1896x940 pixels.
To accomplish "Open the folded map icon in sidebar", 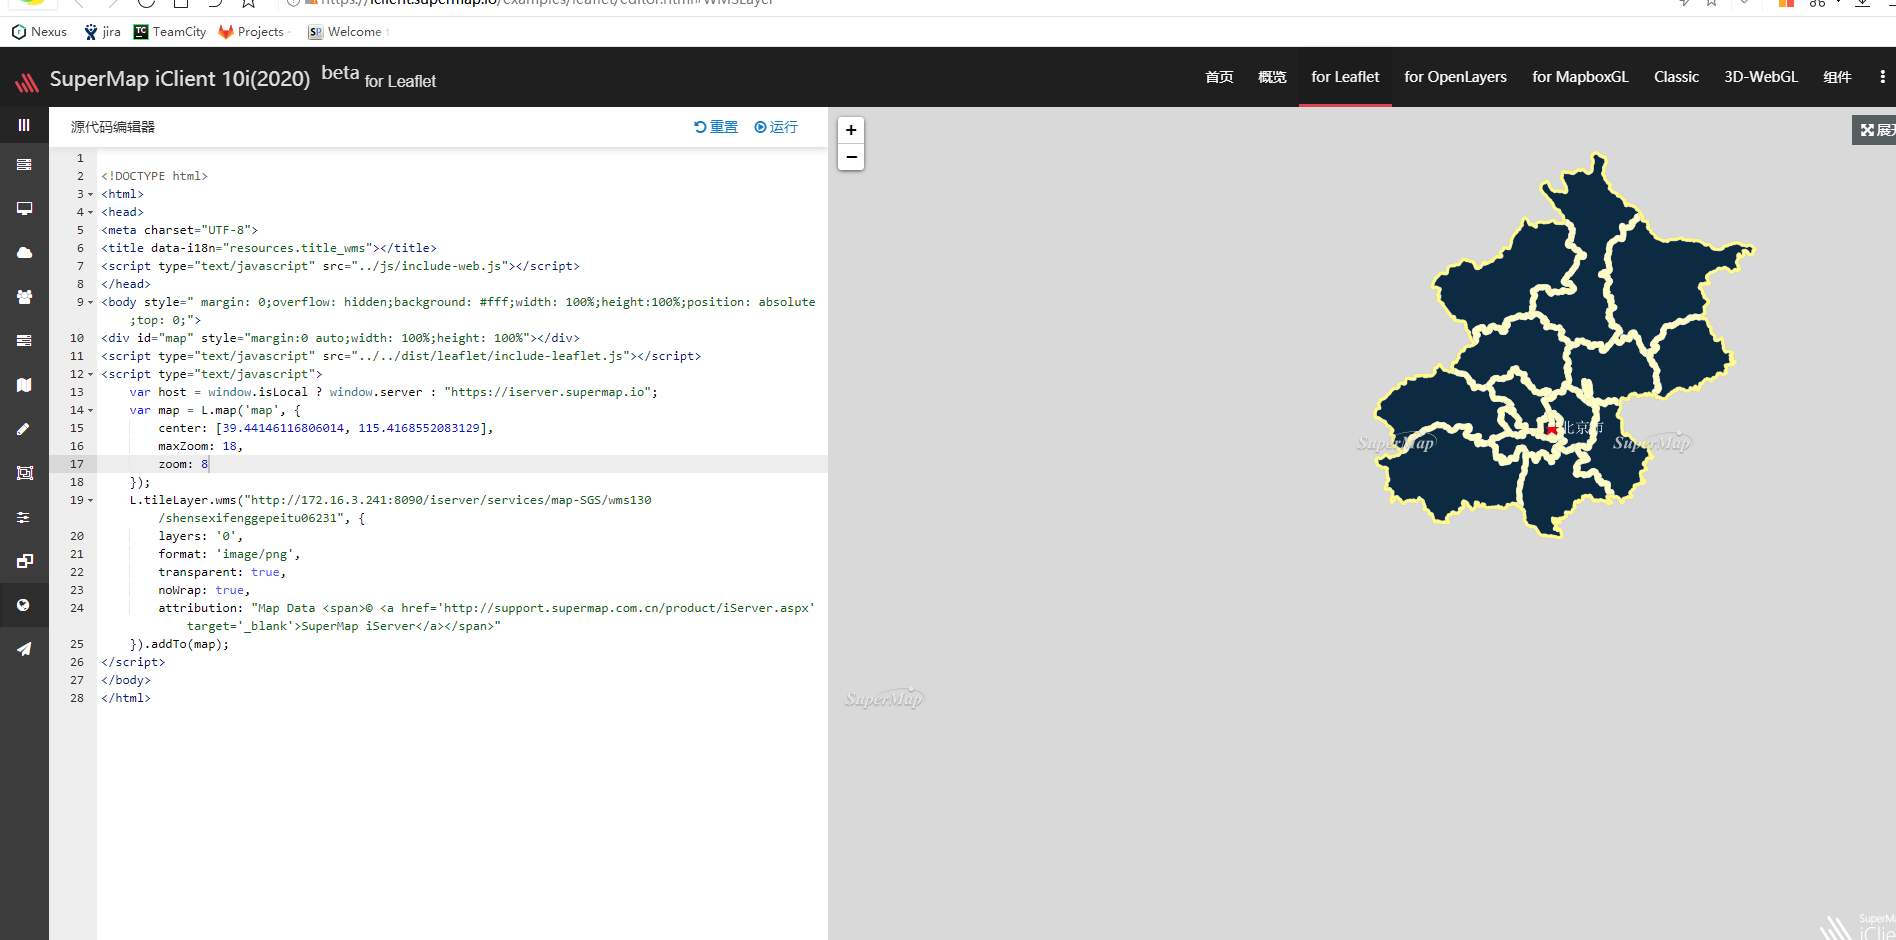I will point(24,385).
